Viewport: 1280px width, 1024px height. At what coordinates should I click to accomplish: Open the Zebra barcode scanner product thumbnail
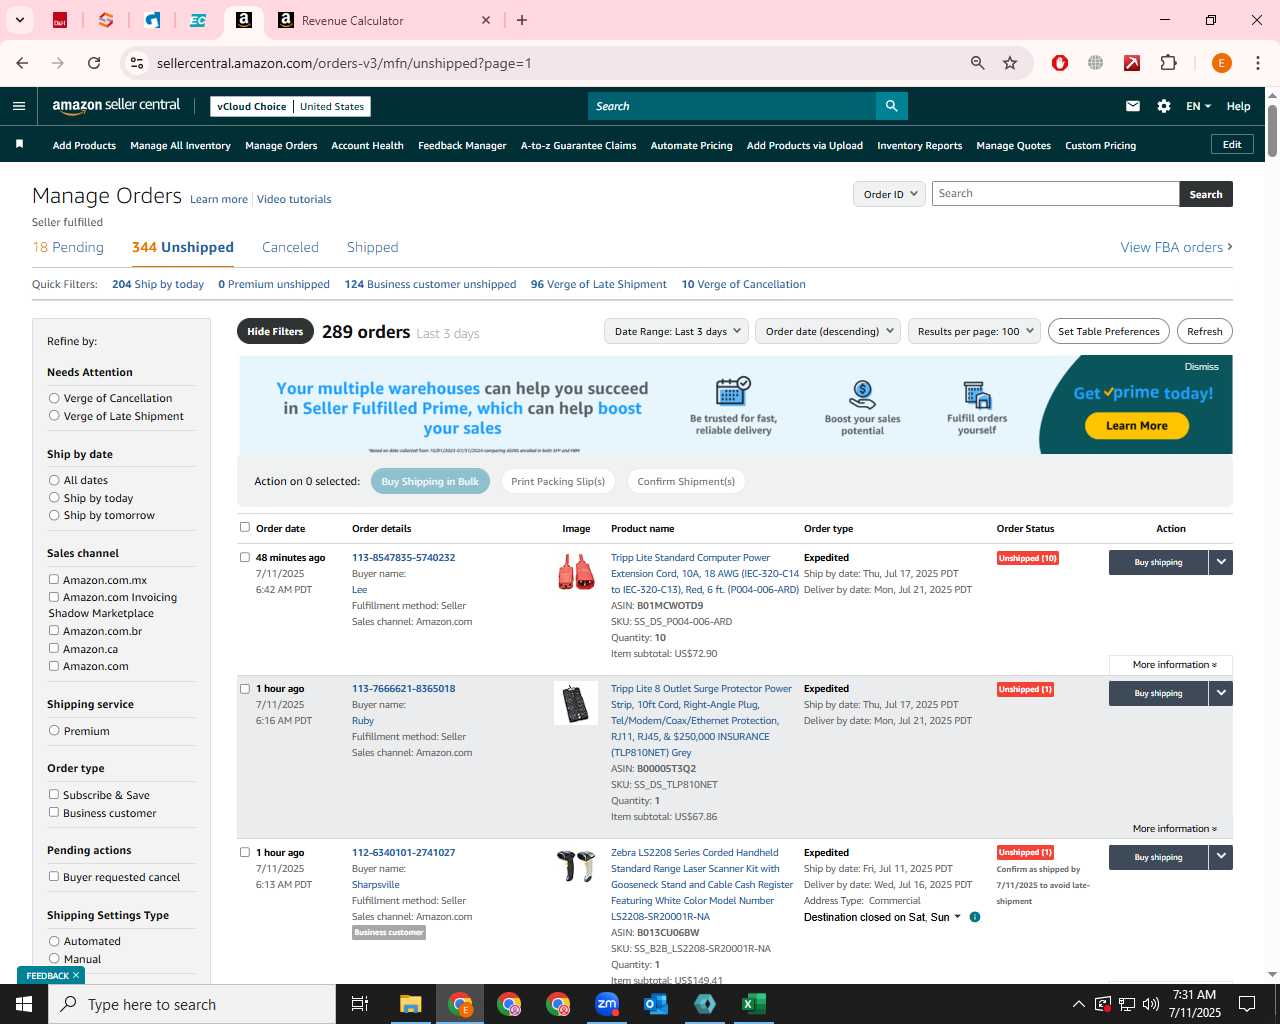[x=576, y=866]
